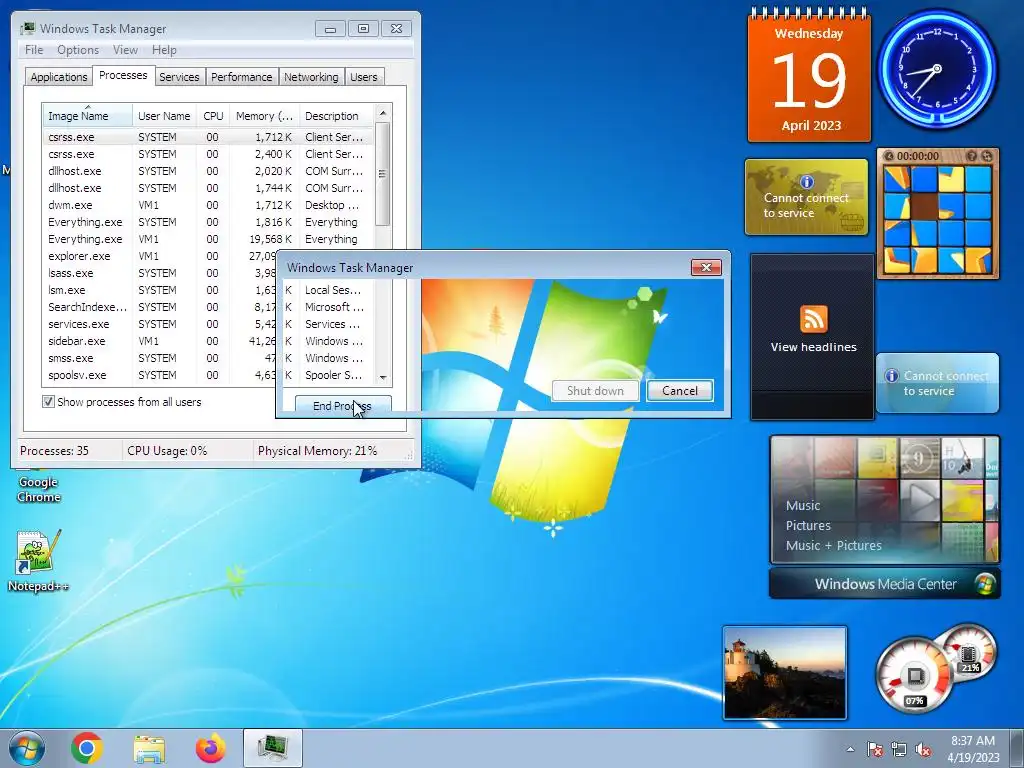Screen dimensions: 1024x768
Task: Click the process list scrollbar thumb
Action: [x=383, y=174]
